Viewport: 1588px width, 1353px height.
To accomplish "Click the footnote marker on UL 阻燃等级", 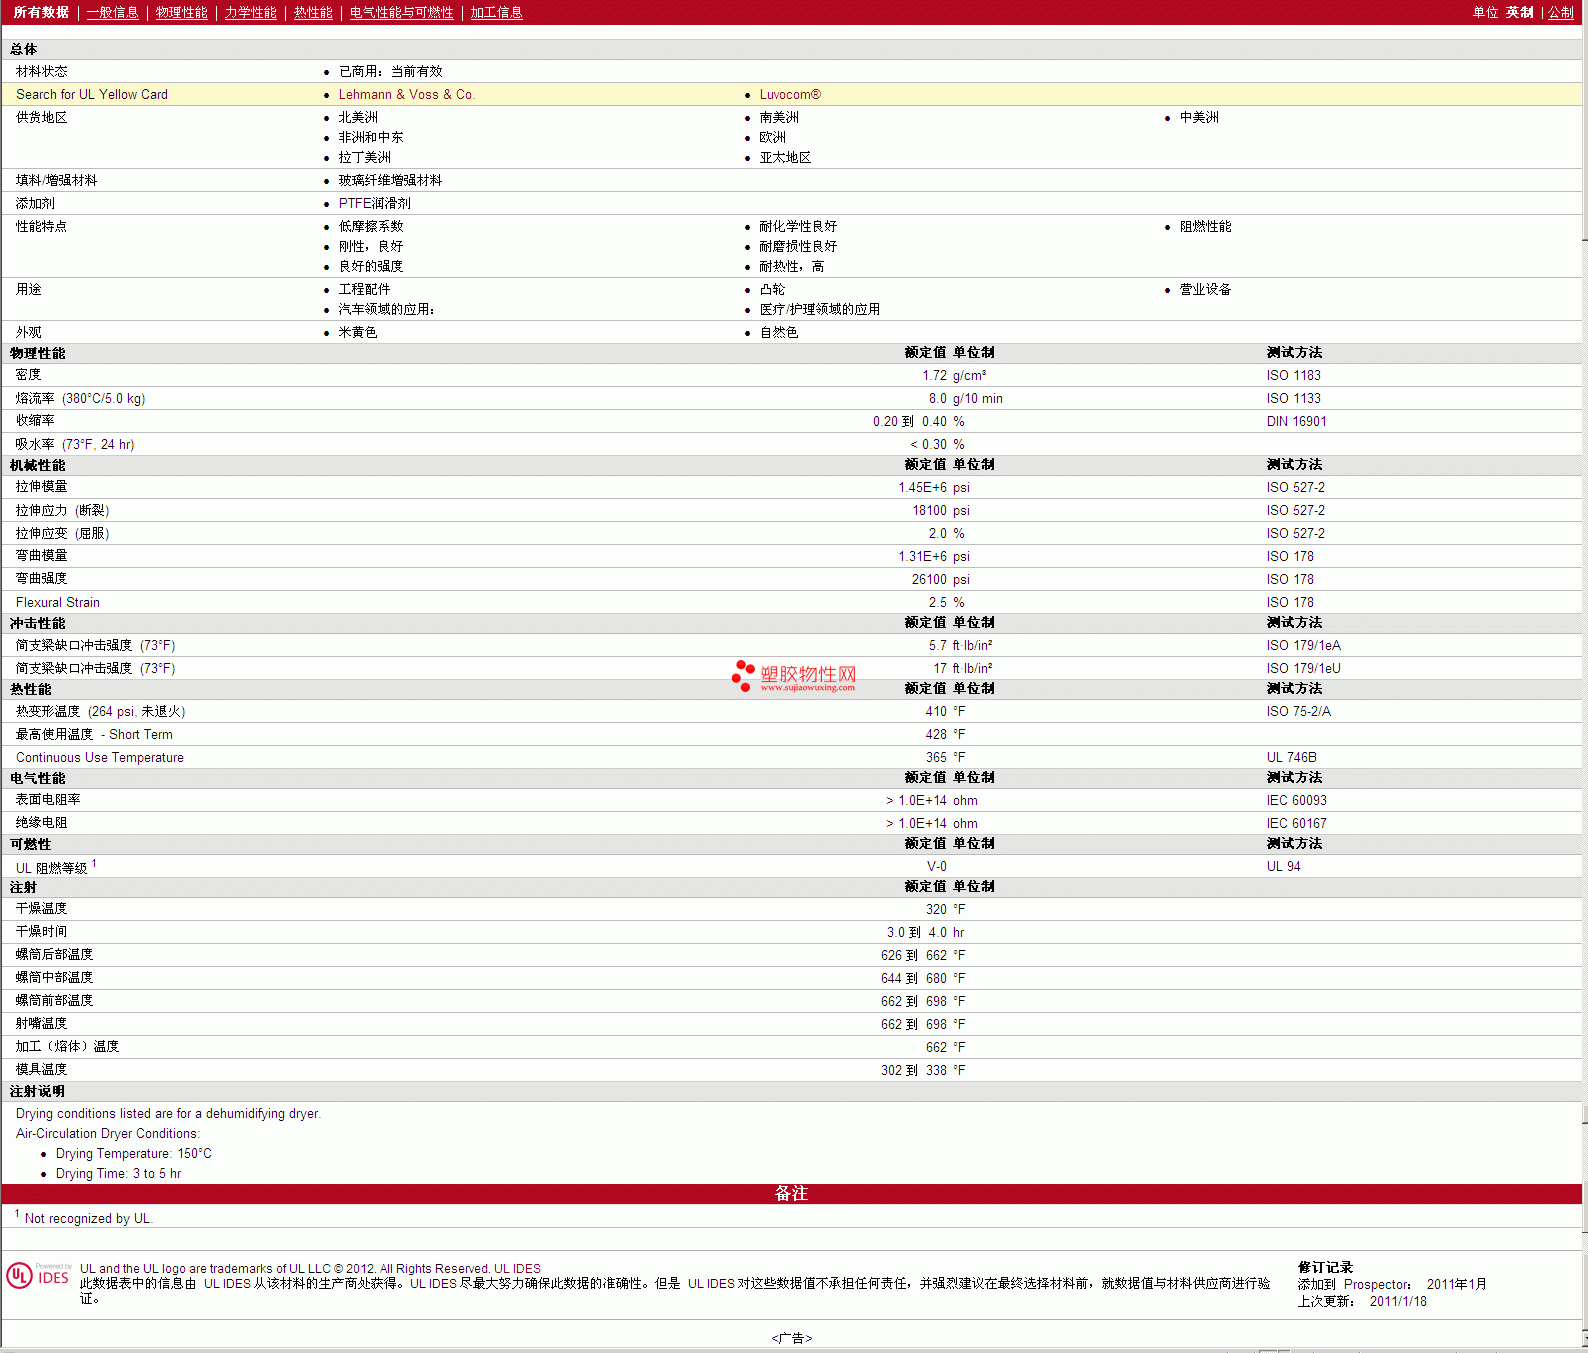I will coord(94,863).
